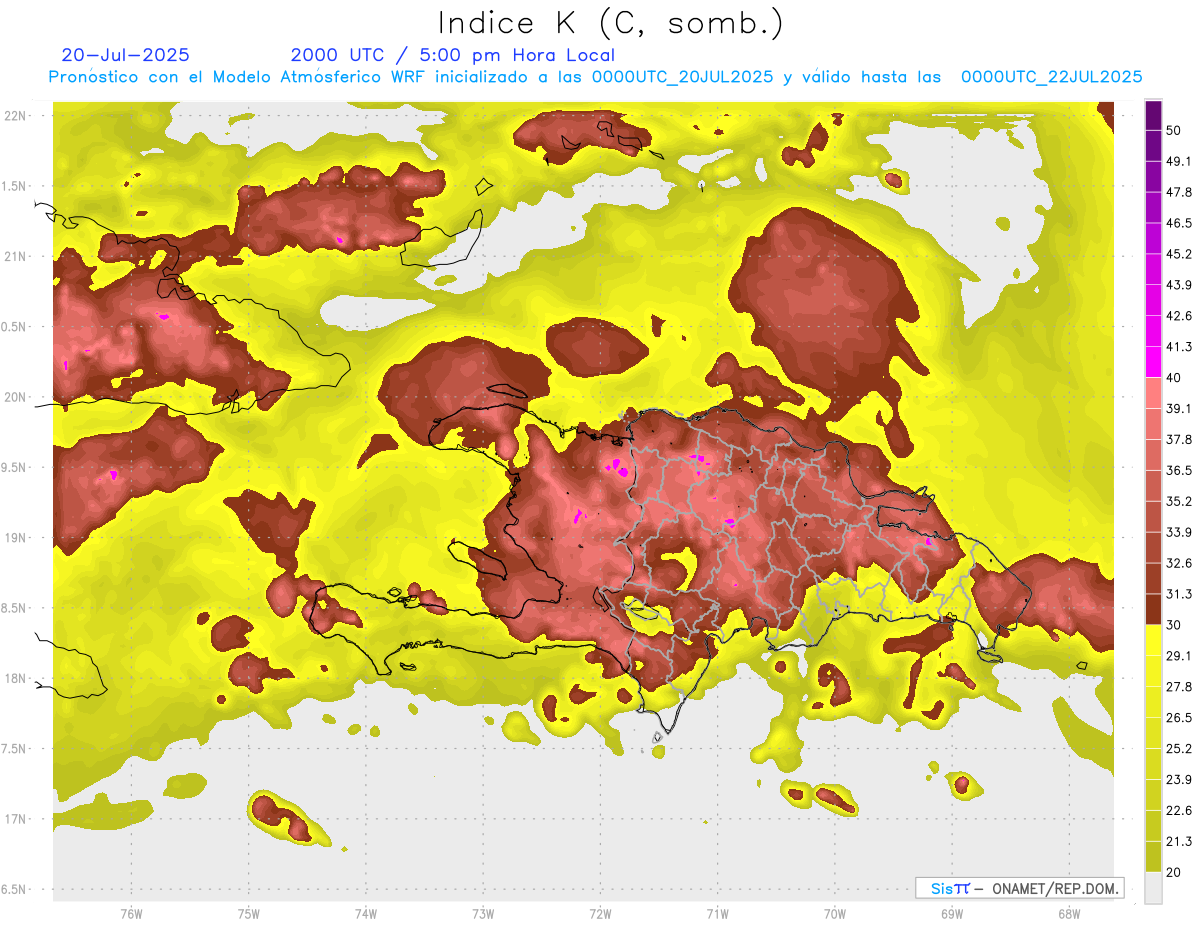Viewport: 1200px width, 927px height.
Task: Click the legend value label 39.1
Action: (1179, 409)
